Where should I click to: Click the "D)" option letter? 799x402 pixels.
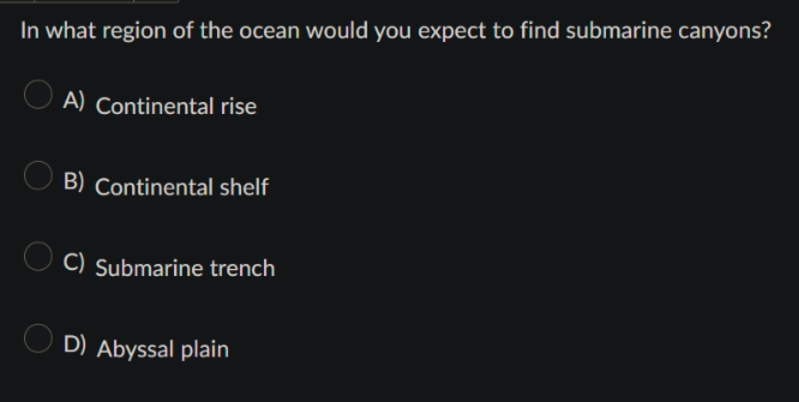pyautogui.click(x=74, y=344)
